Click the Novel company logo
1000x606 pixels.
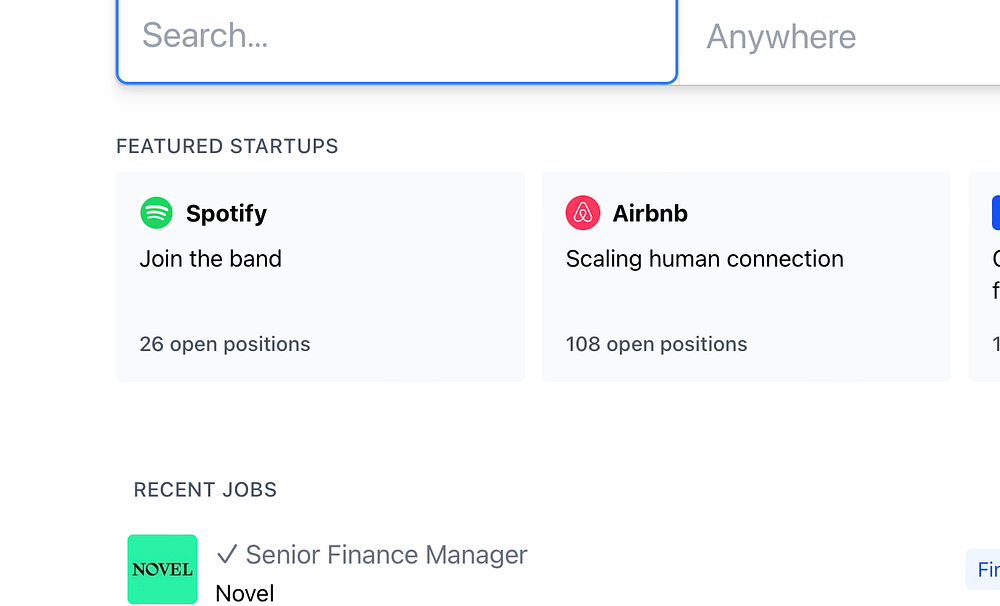(162, 569)
